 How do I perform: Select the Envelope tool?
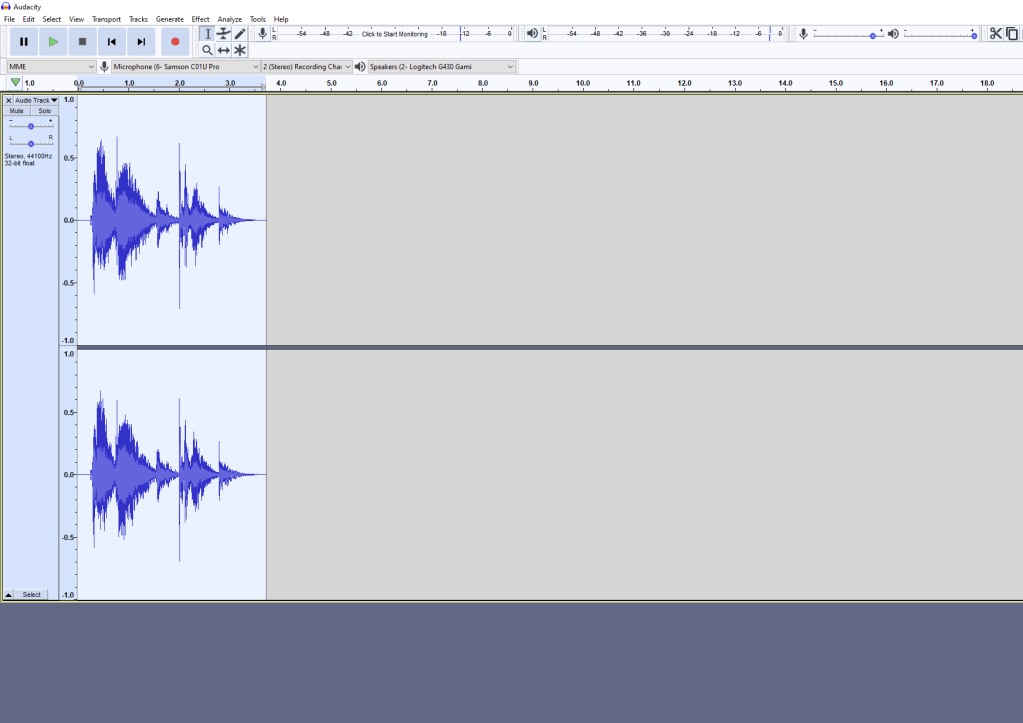click(x=224, y=34)
